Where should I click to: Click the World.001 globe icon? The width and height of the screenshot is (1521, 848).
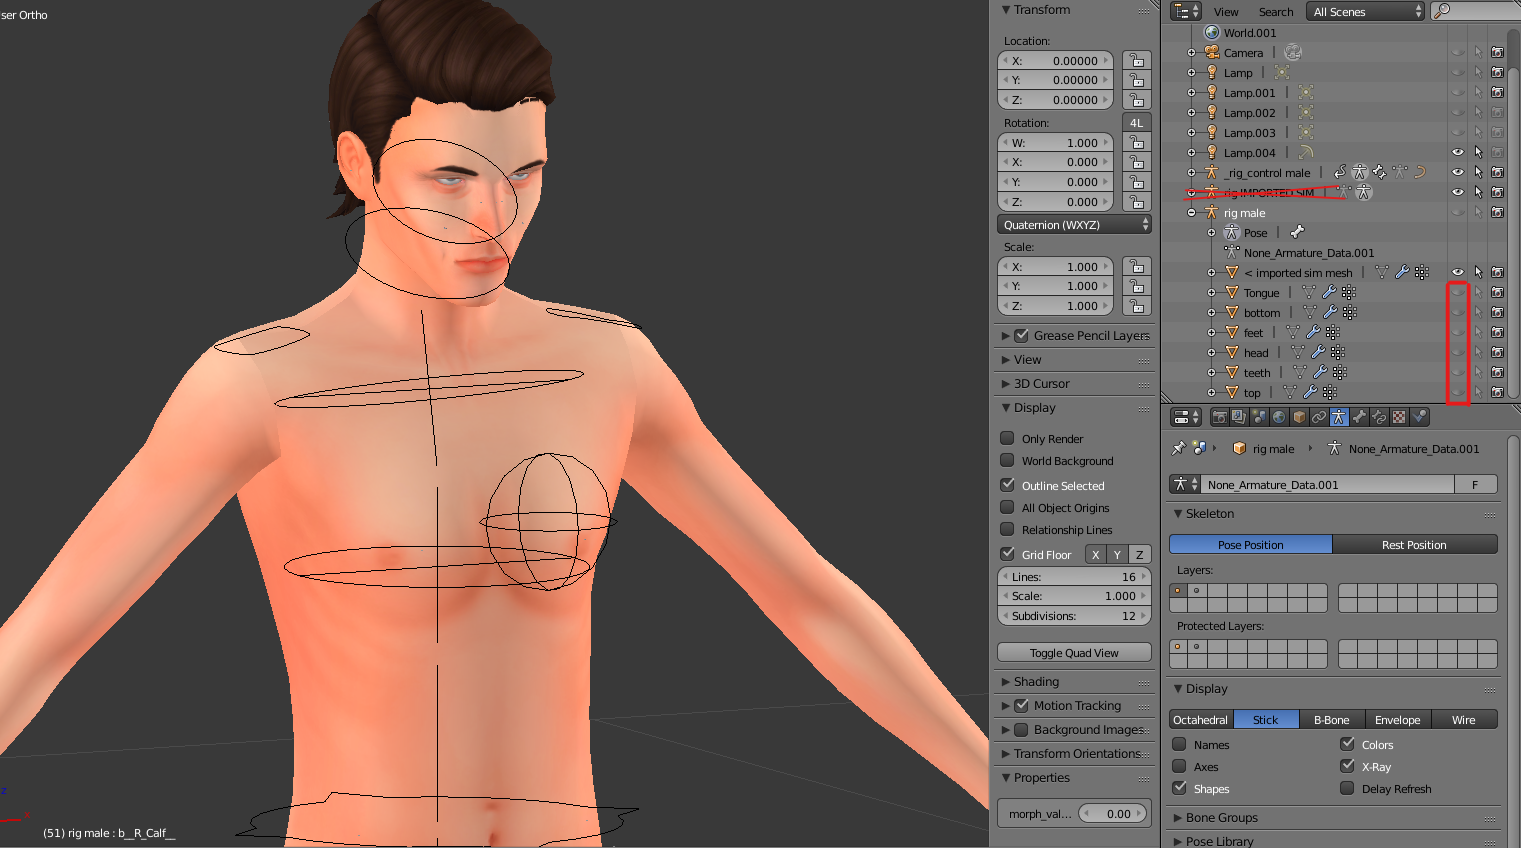[x=1212, y=32]
